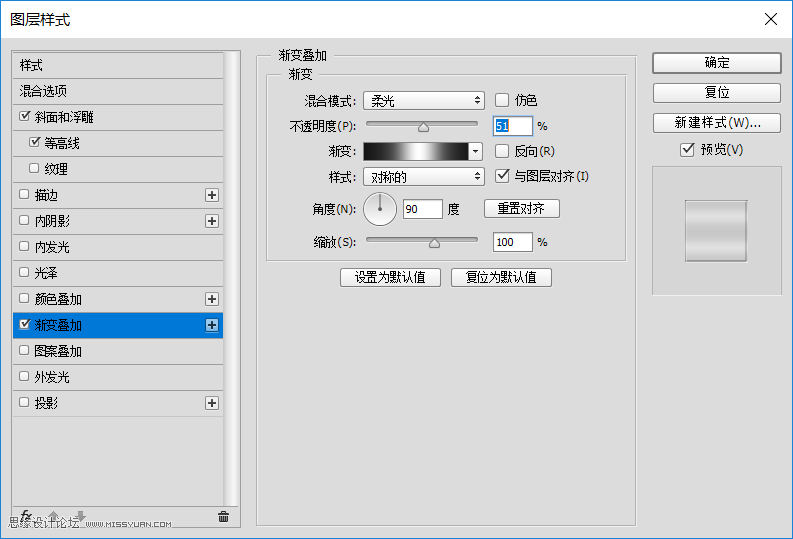
Task: Open the gradient picker dropdown arrow
Action: coord(476,152)
